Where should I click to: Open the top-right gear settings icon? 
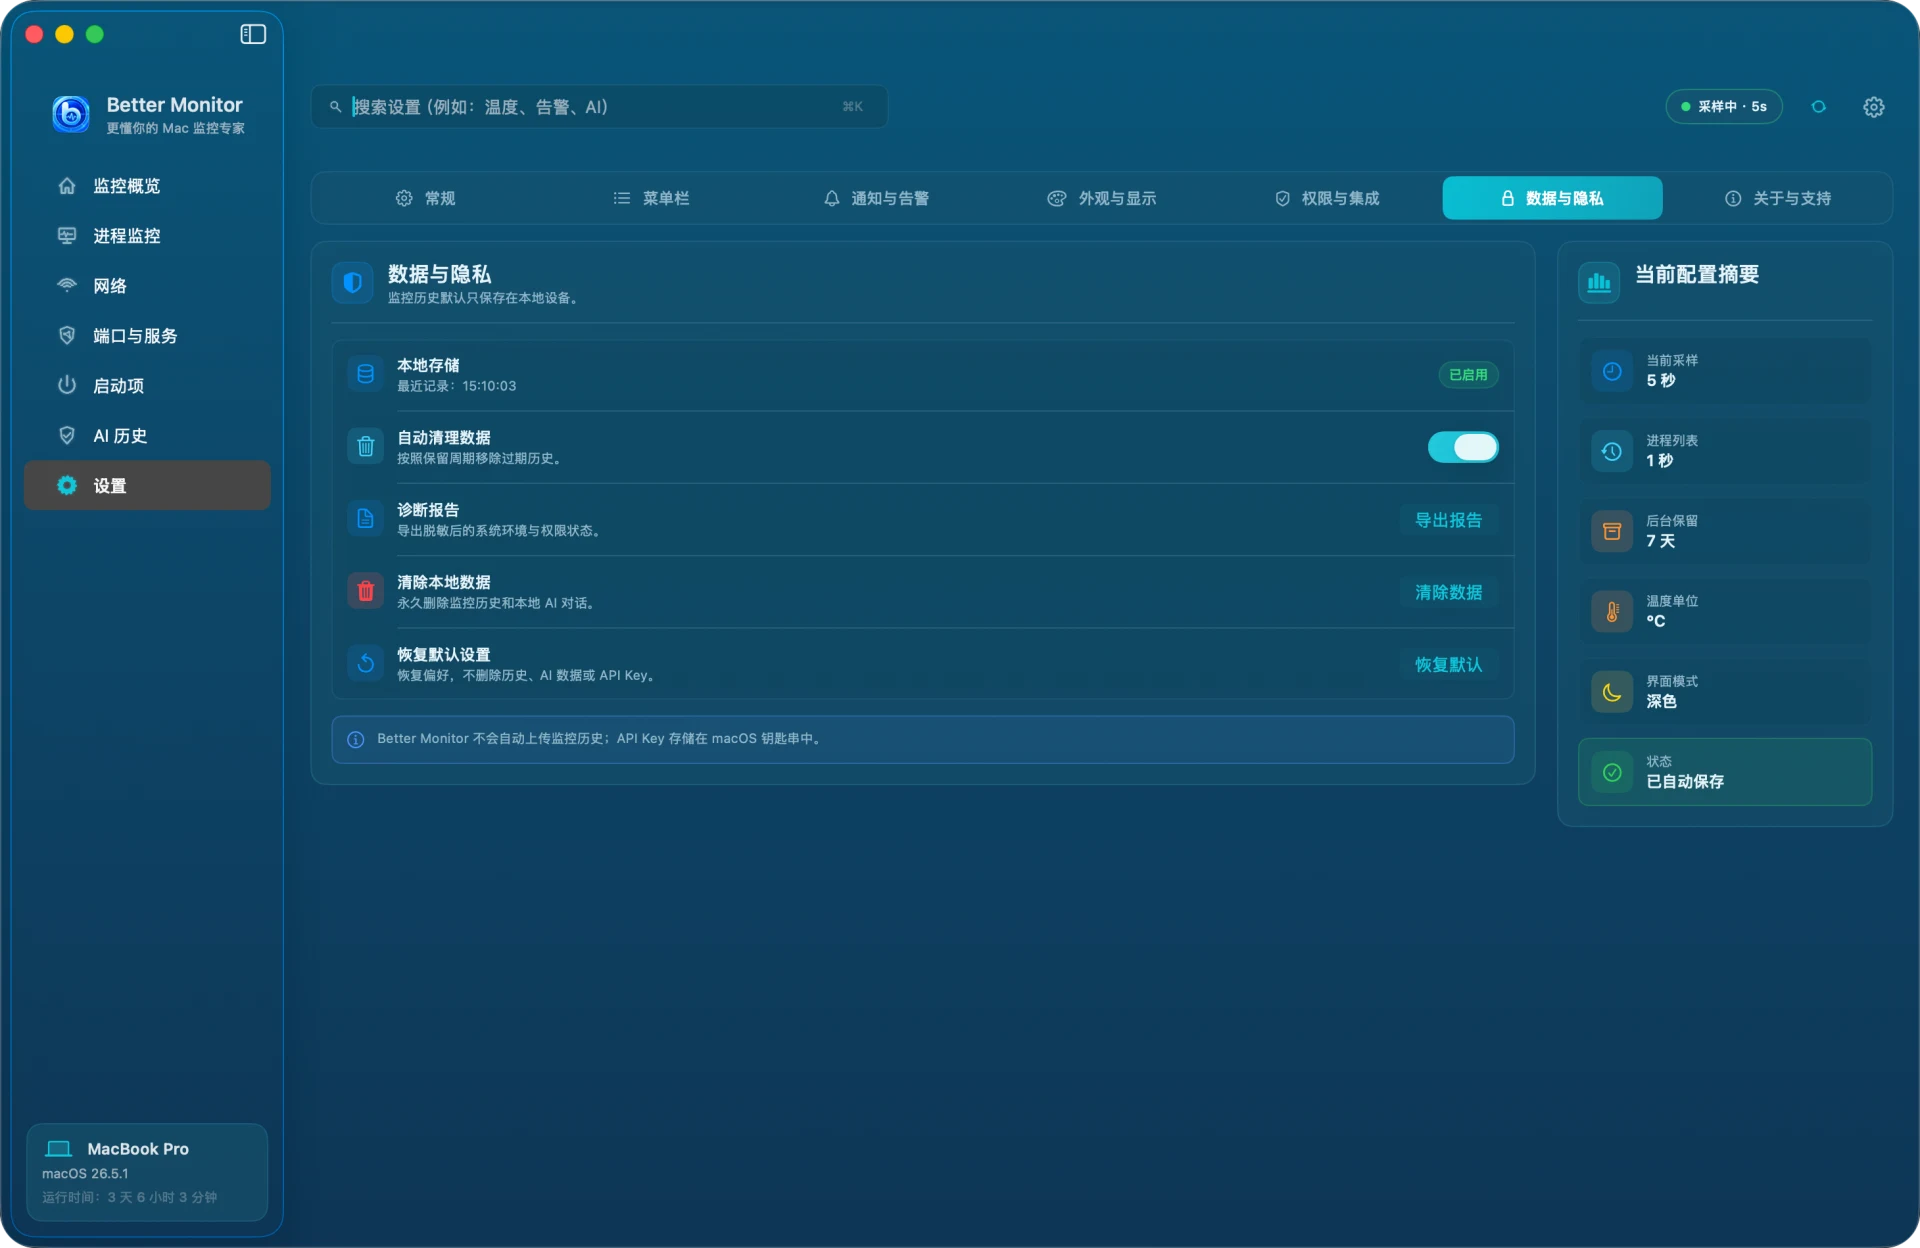1874,107
